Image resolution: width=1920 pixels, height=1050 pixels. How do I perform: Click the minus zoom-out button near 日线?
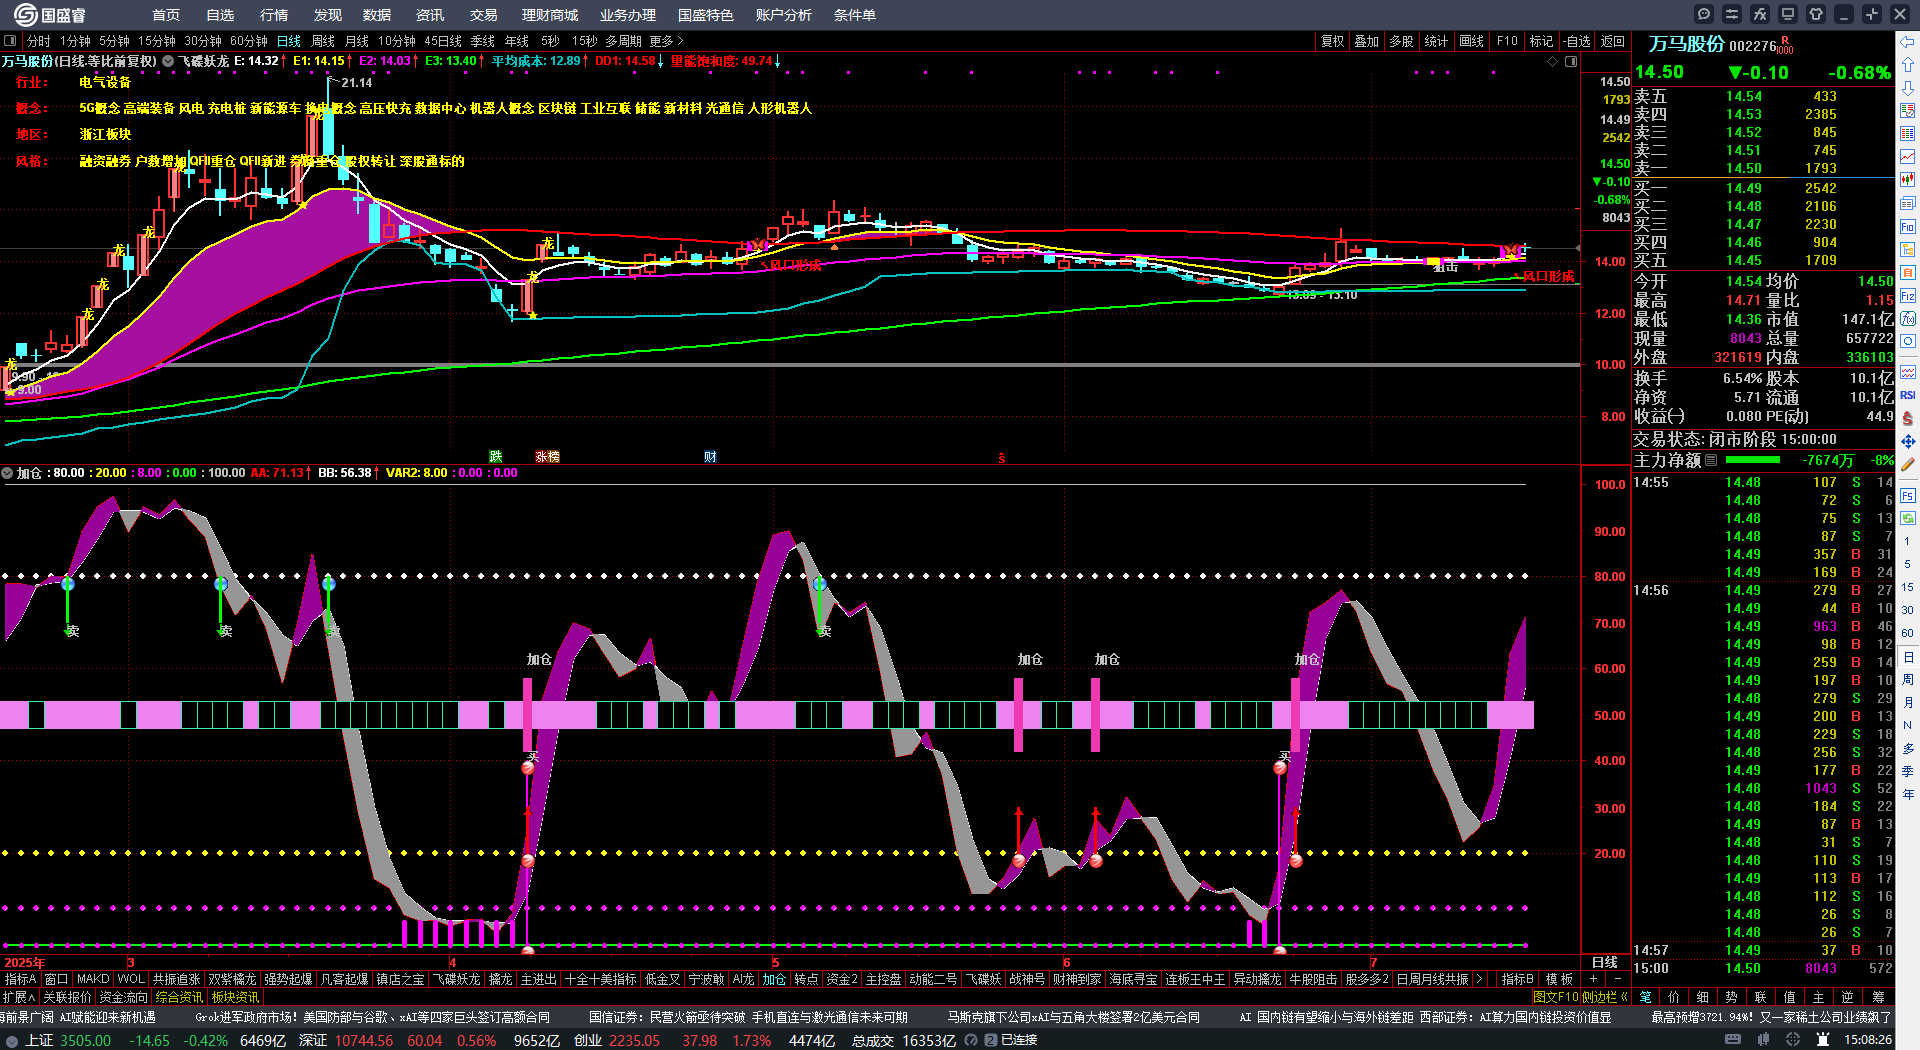click(x=1618, y=979)
